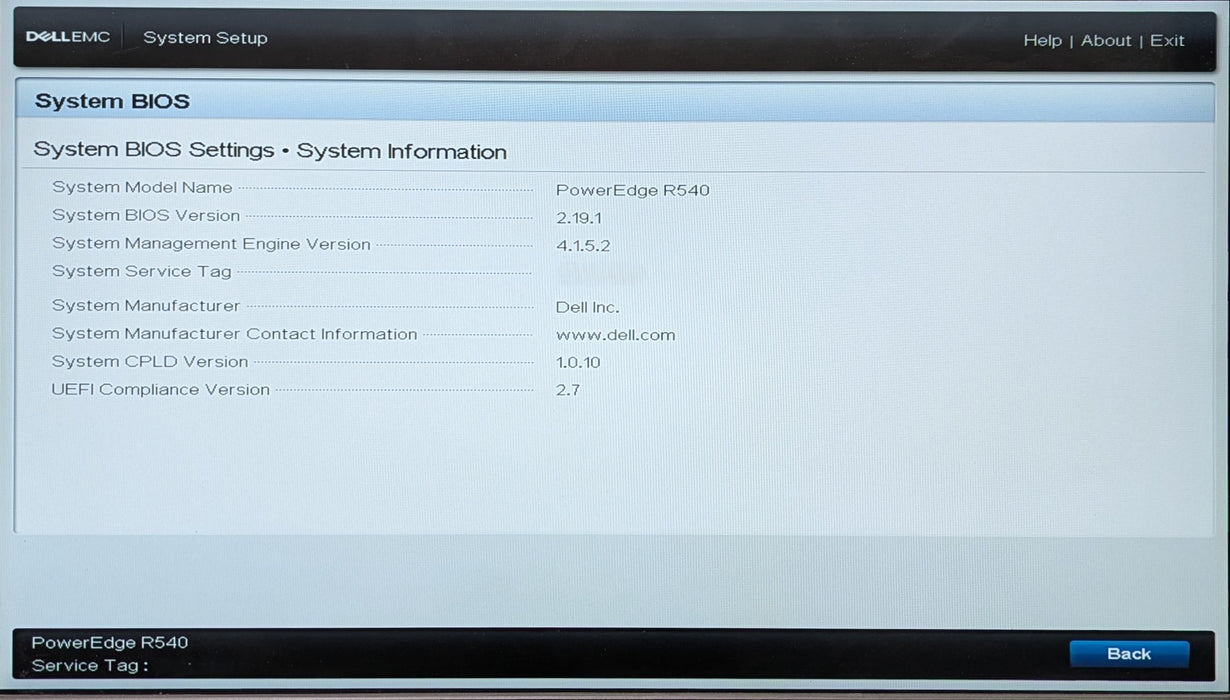Click the www.dell.com contact value
Image resolution: width=1230 pixels, height=700 pixels.
[x=615, y=335]
